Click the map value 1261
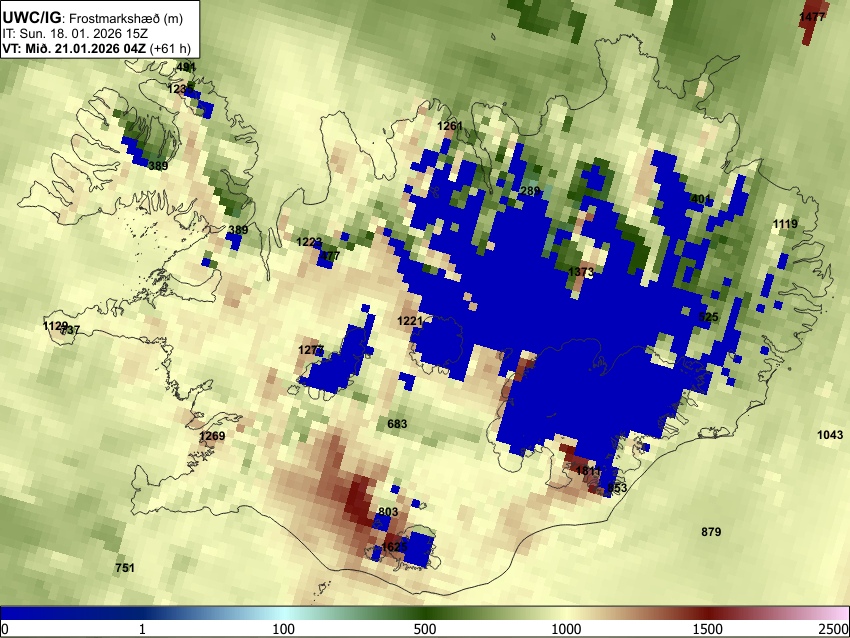Image resolution: width=850 pixels, height=638 pixels. click(450, 126)
